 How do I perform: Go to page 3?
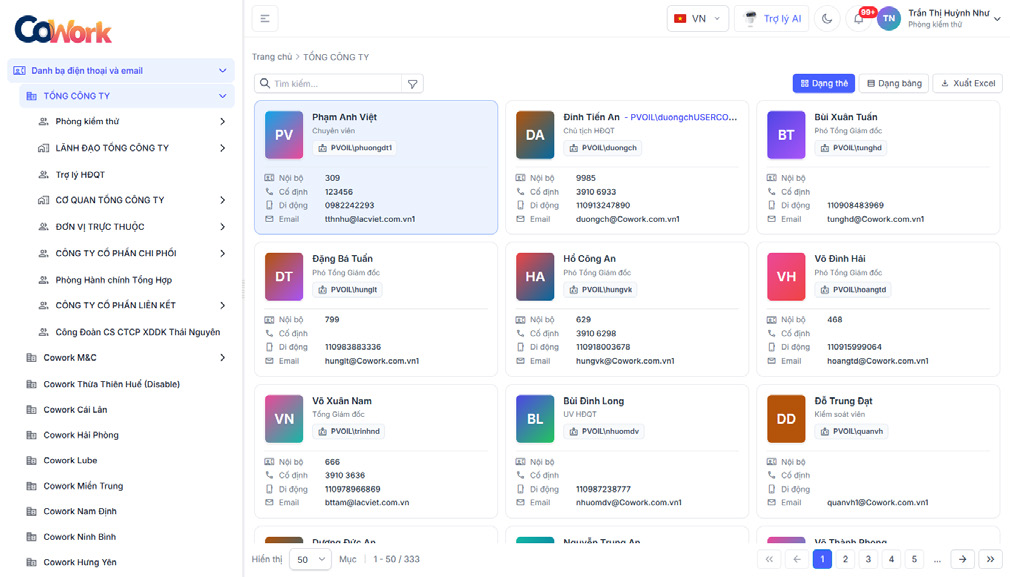click(868, 559)
